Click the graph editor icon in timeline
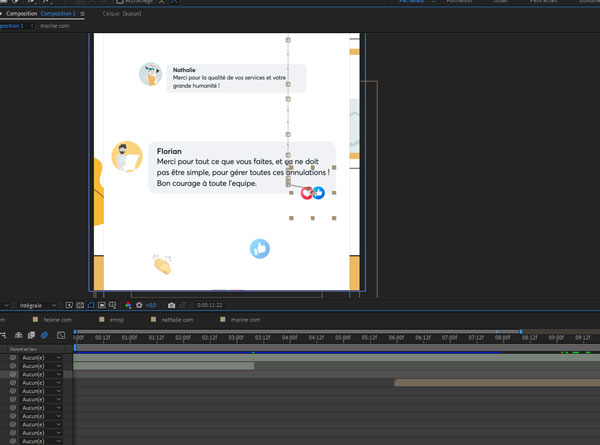This screenshot has width=600, height=445. point(61,334)
